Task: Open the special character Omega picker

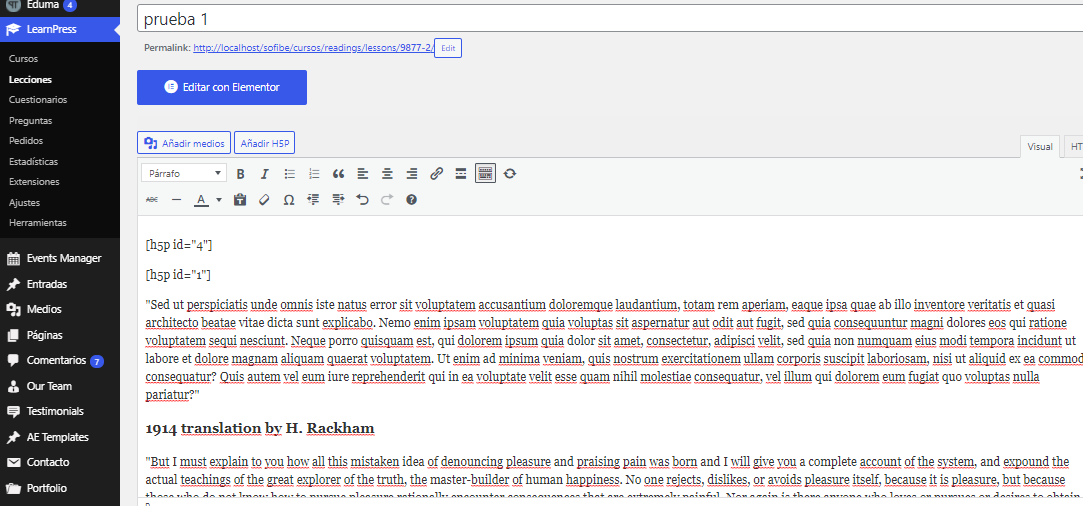Action: coord(289,200)
